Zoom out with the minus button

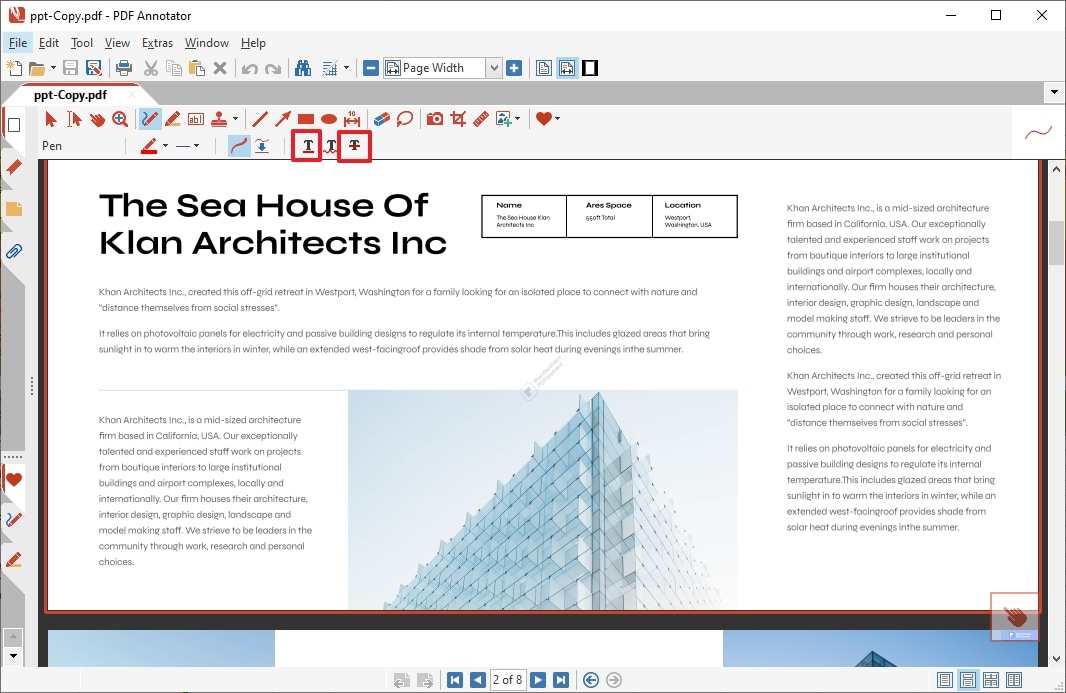coord(371,68)
